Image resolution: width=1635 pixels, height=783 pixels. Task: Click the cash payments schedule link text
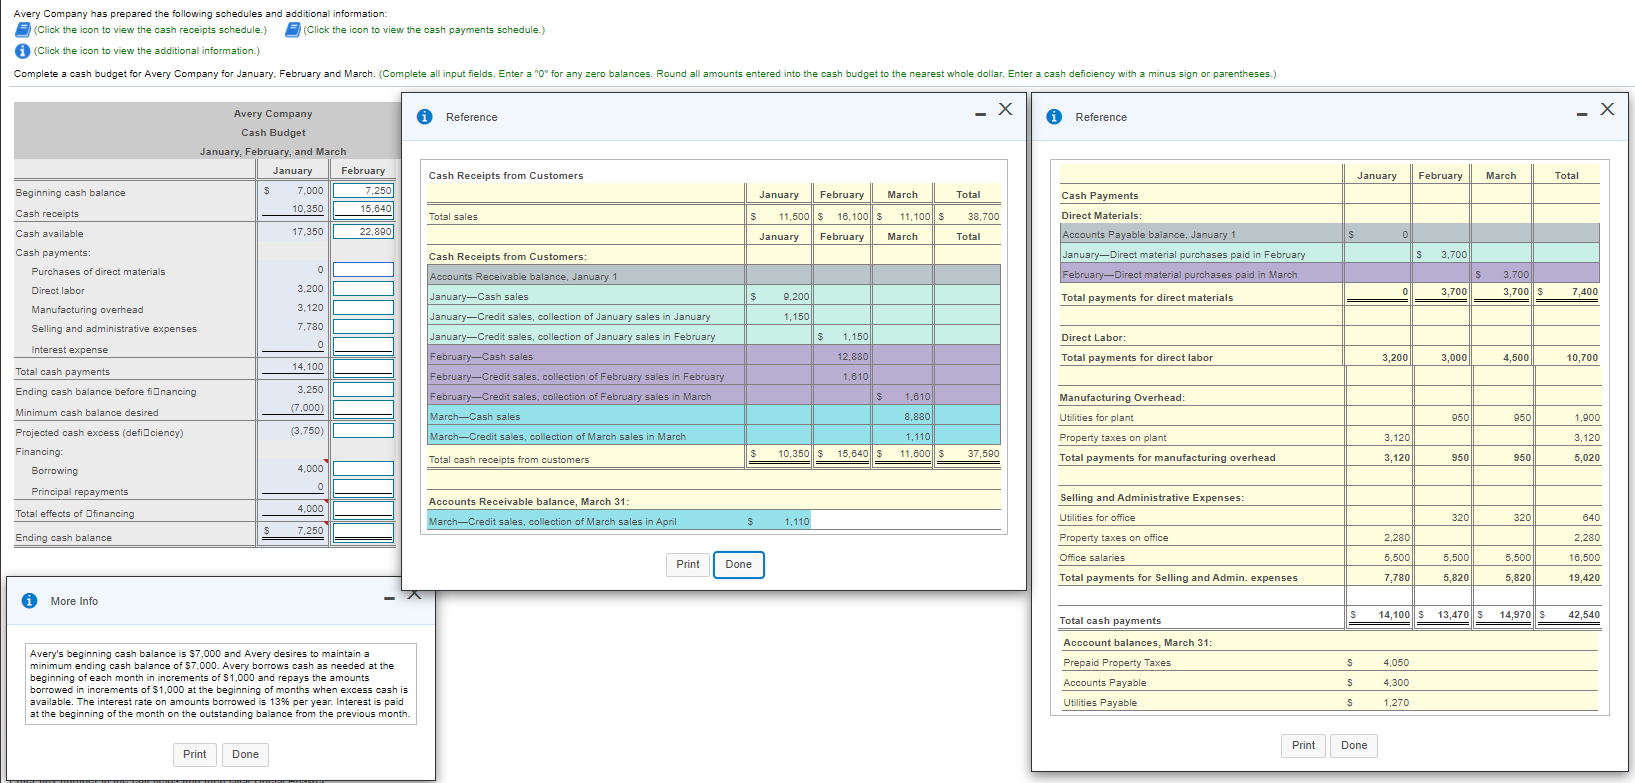[424, 30]
